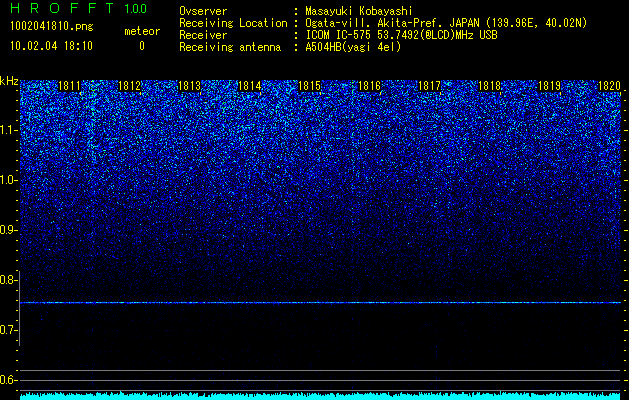Viewport: 629px width, 400px height.
Task: Click the 'Receiving Location' label
Action: [x=233, y=23]
